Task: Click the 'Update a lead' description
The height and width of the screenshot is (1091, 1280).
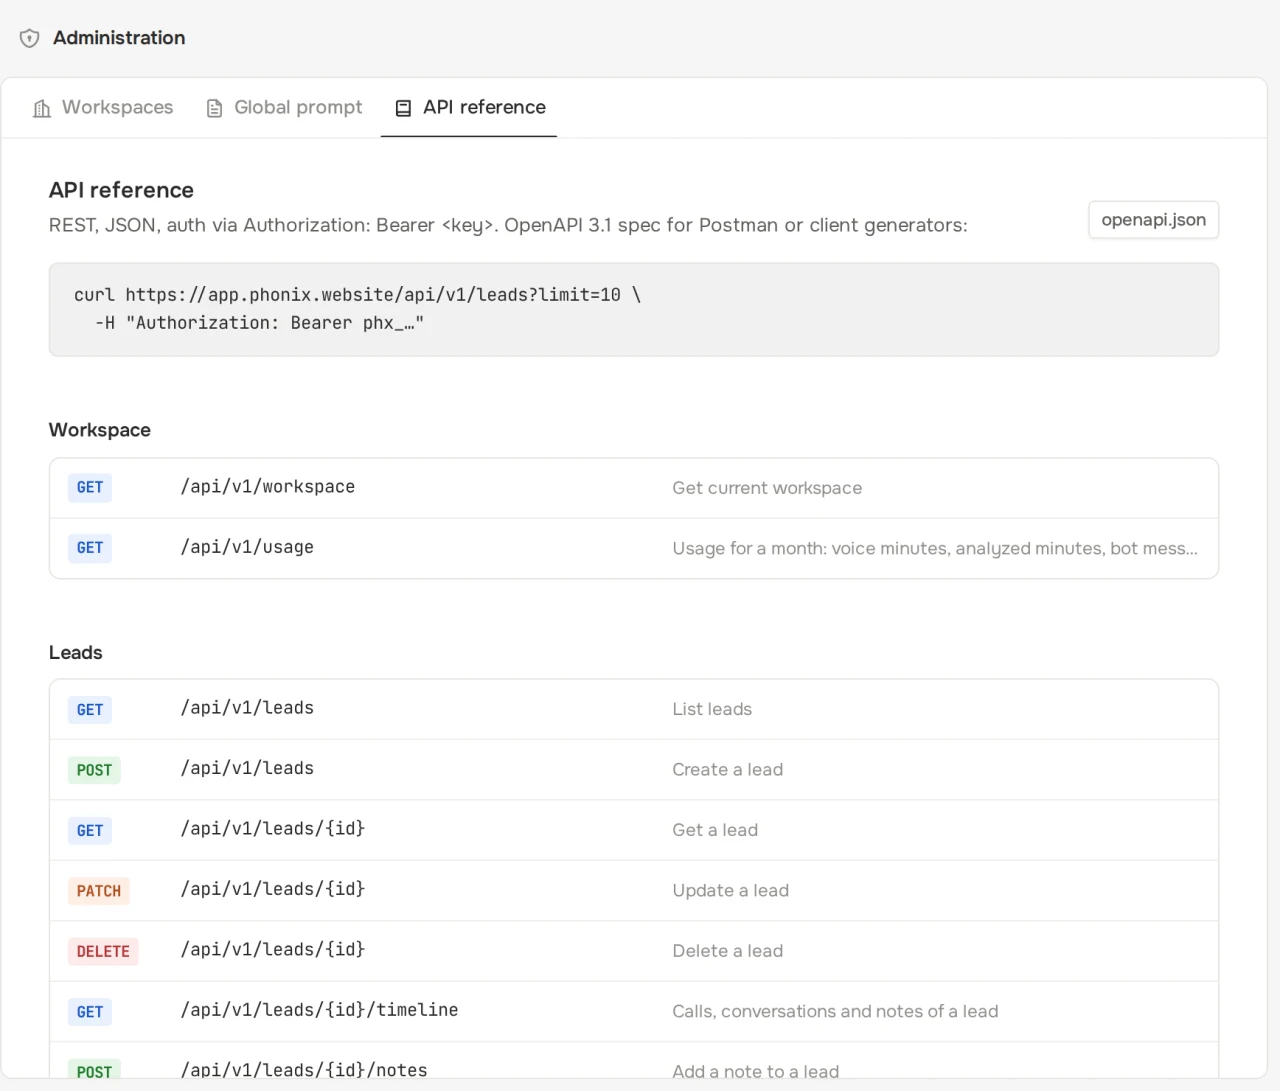Action: [x=731, y=891]
